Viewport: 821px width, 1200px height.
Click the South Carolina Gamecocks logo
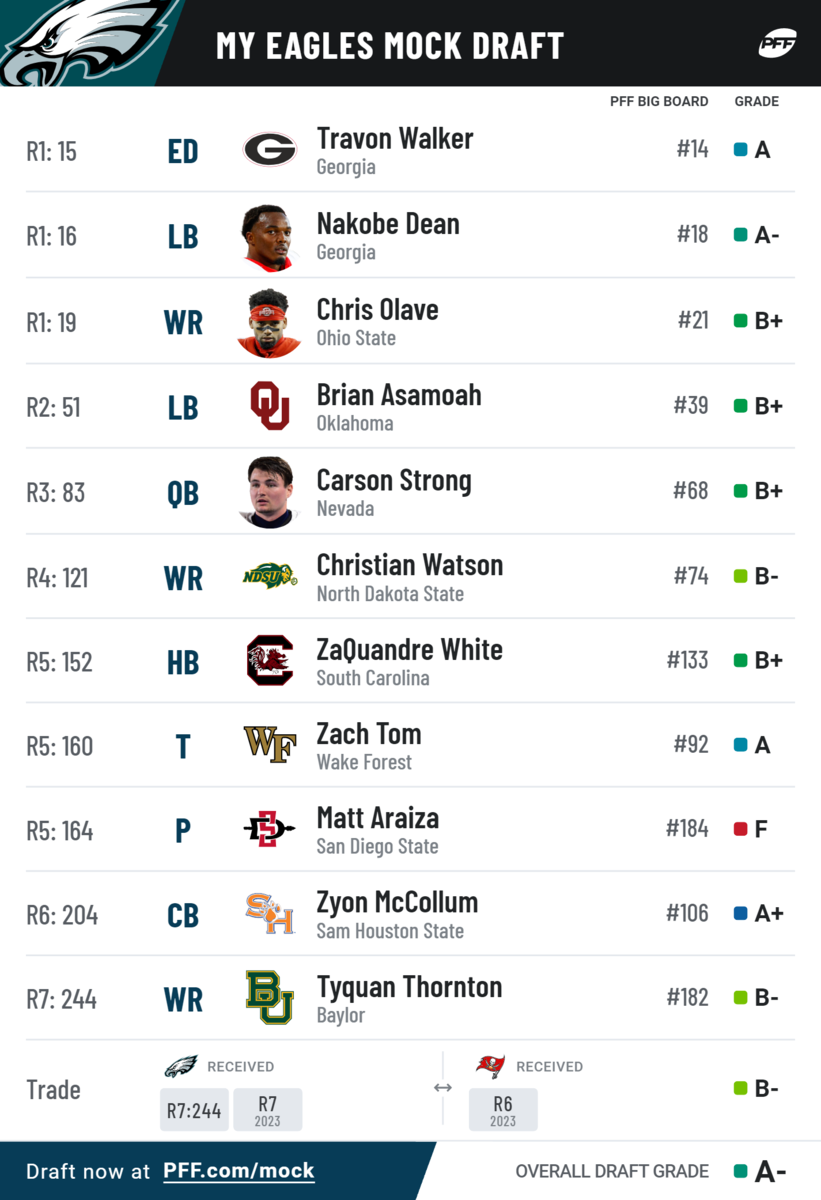(269, 660)
